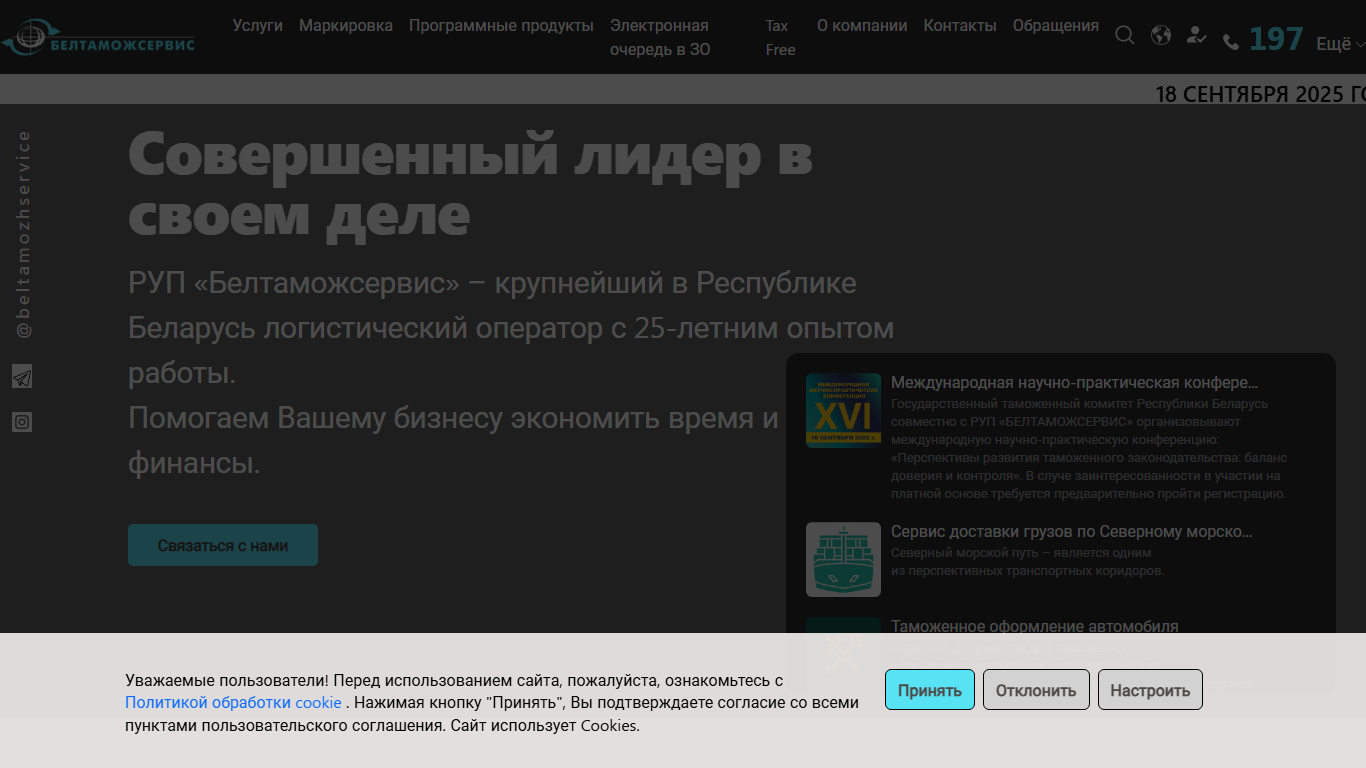Open the cargo ship news thumbnail
Viewport: 1366px width, 768px height.
(843, 559)
